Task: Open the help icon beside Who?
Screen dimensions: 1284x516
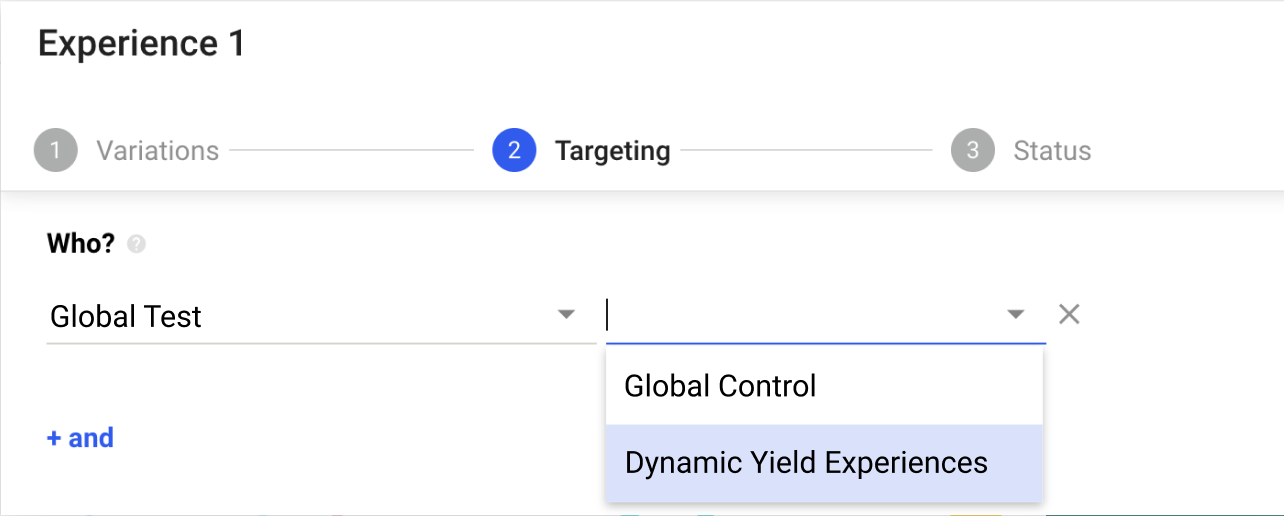Action: click(x=137, y=244)
